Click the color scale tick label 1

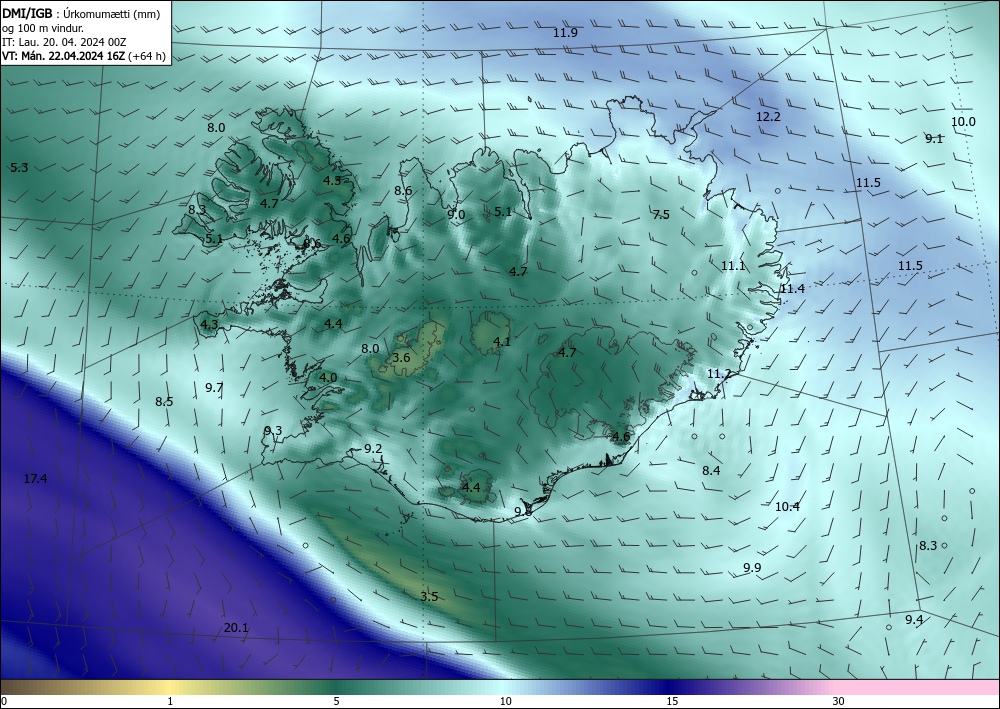click(x=170, y=701)
